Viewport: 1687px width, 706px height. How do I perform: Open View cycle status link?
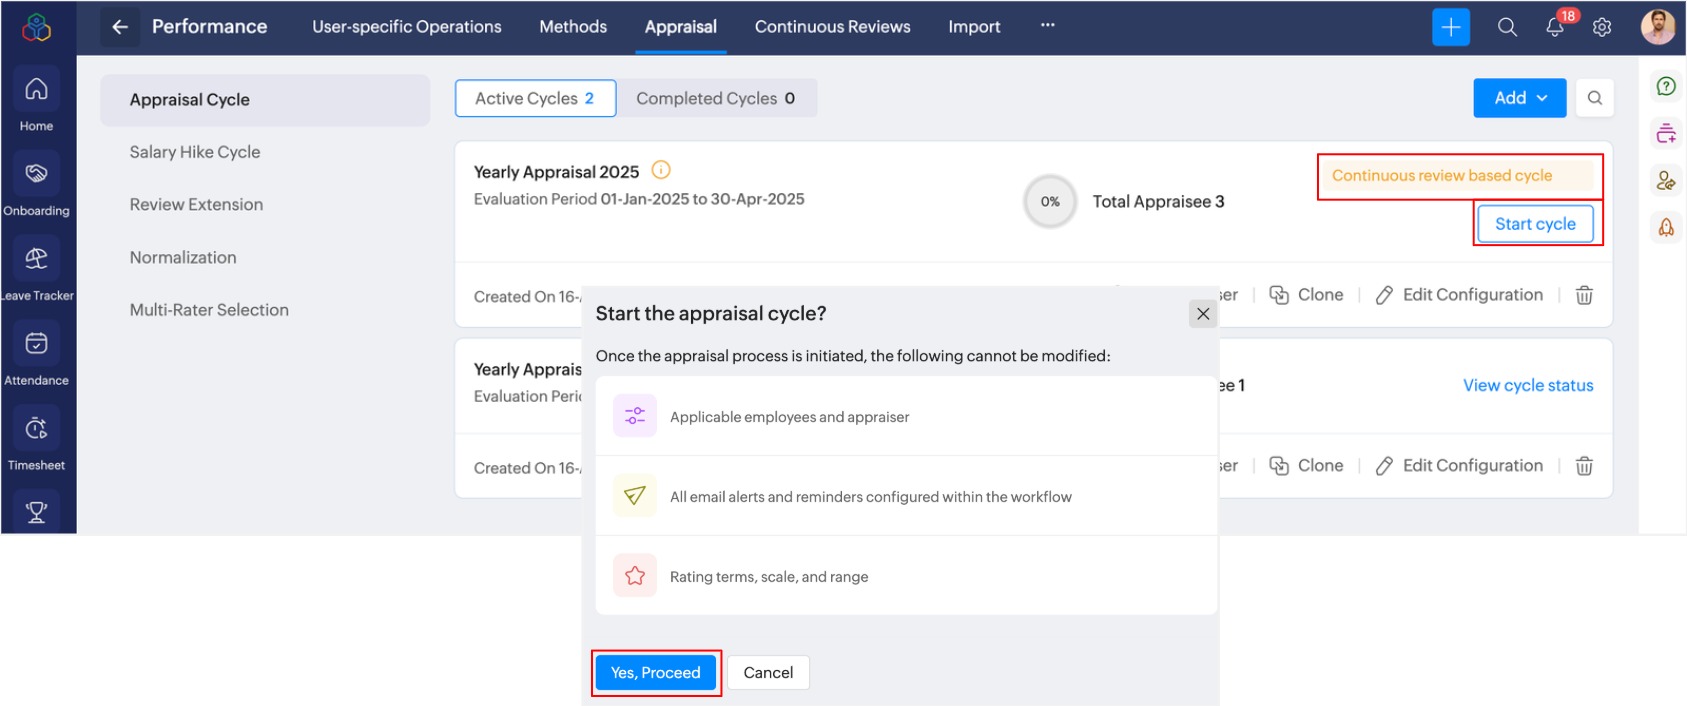pos(1528,385)
